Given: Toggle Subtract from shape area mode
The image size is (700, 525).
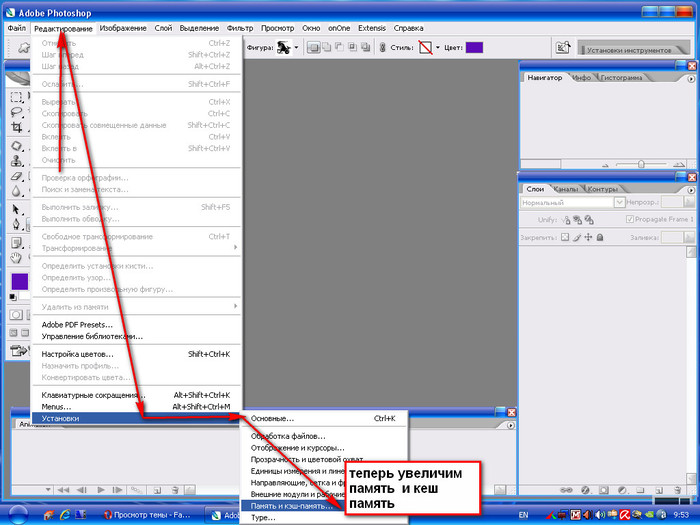Looking at the screenshot, I should [340, 47].
